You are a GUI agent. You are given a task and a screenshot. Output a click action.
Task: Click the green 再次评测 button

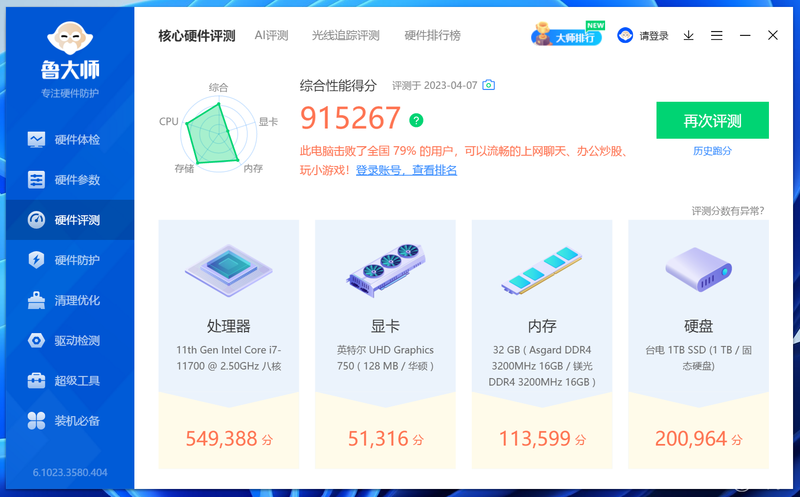tap(712, 120)
